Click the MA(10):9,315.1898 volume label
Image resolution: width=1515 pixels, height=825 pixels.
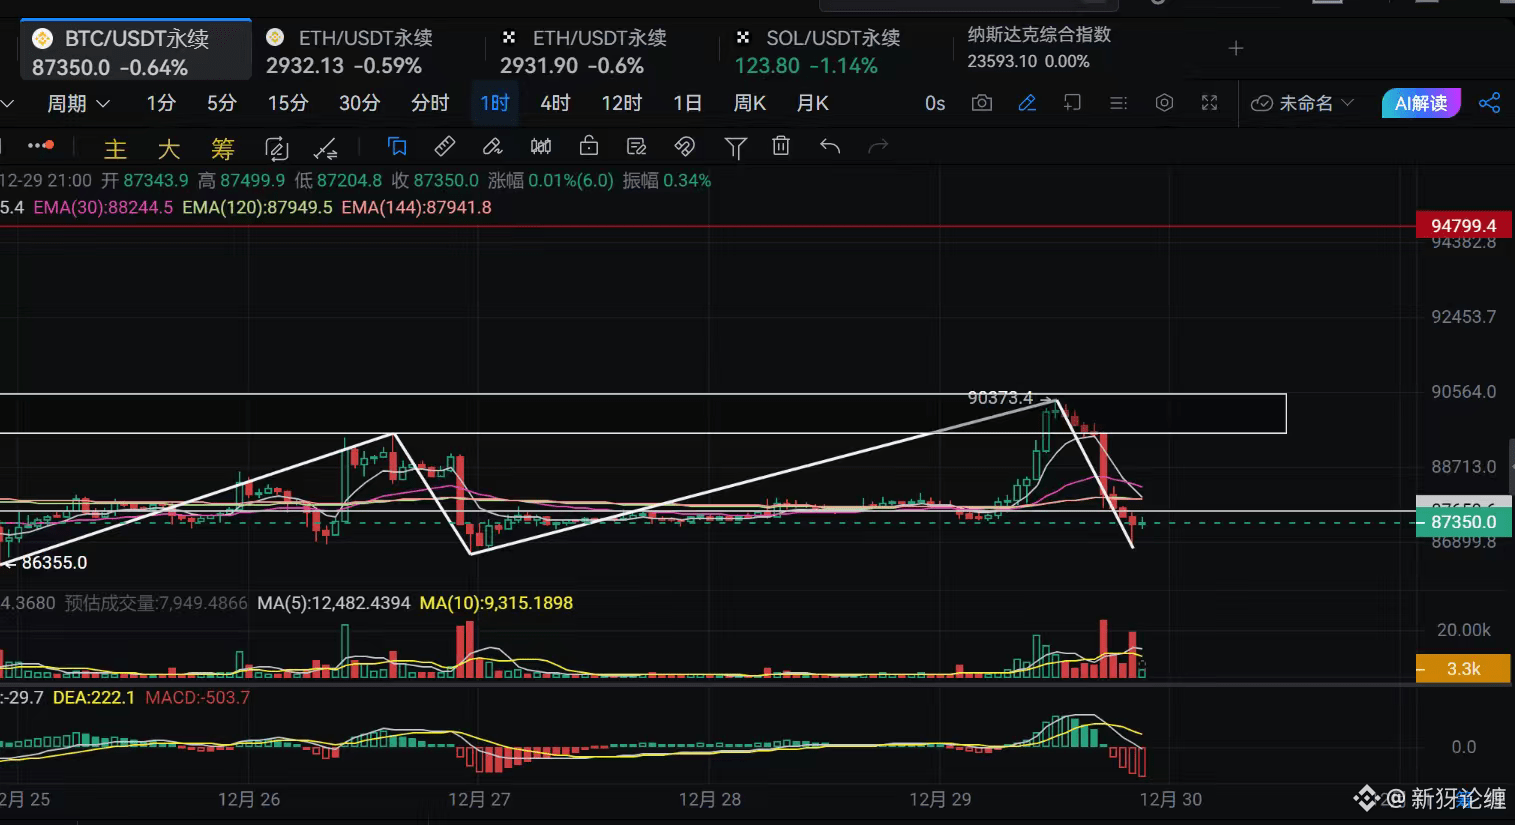click(x=496, y=603)
